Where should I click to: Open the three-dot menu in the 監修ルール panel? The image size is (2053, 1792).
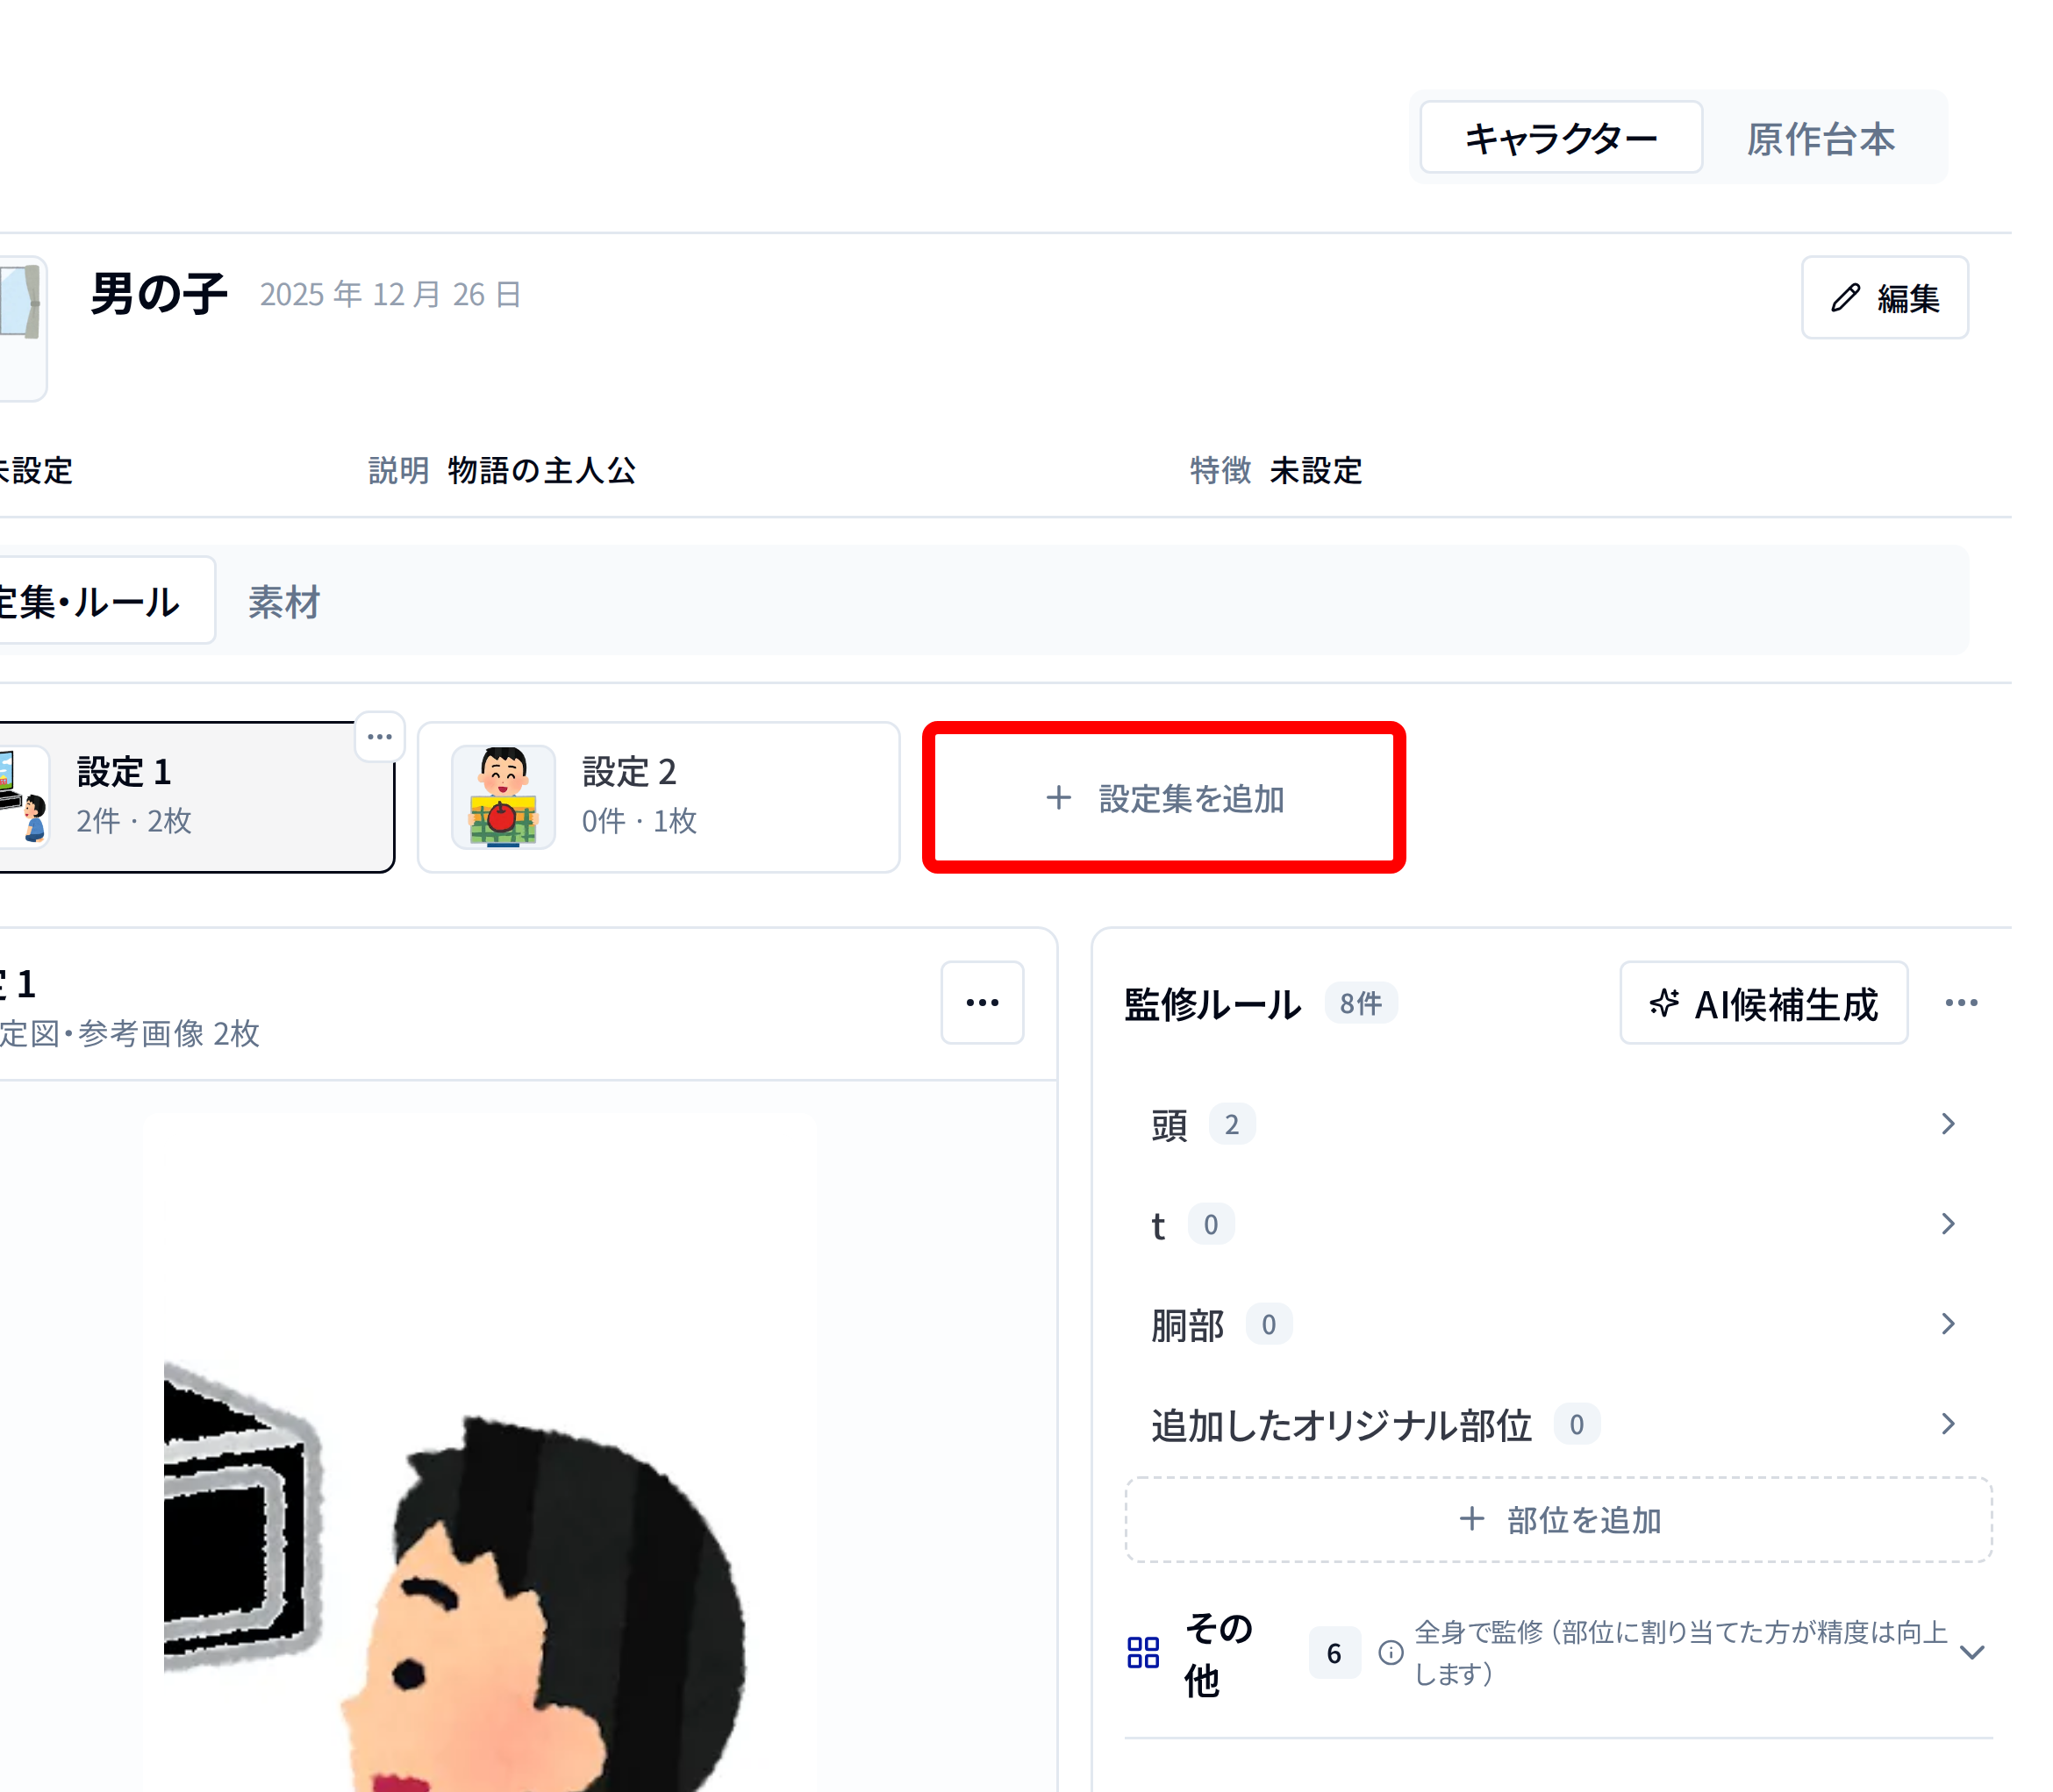point(1961,1003)
